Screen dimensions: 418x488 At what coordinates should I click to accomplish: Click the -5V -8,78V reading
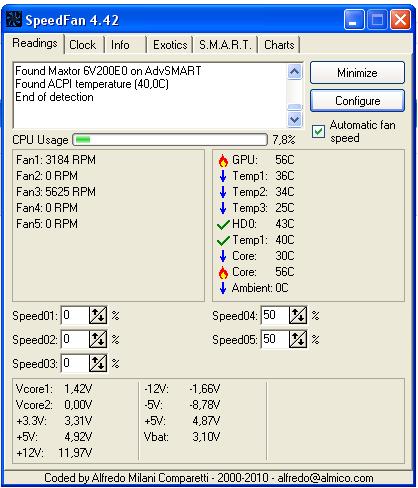pyautogui.click(x=182, y=405)
